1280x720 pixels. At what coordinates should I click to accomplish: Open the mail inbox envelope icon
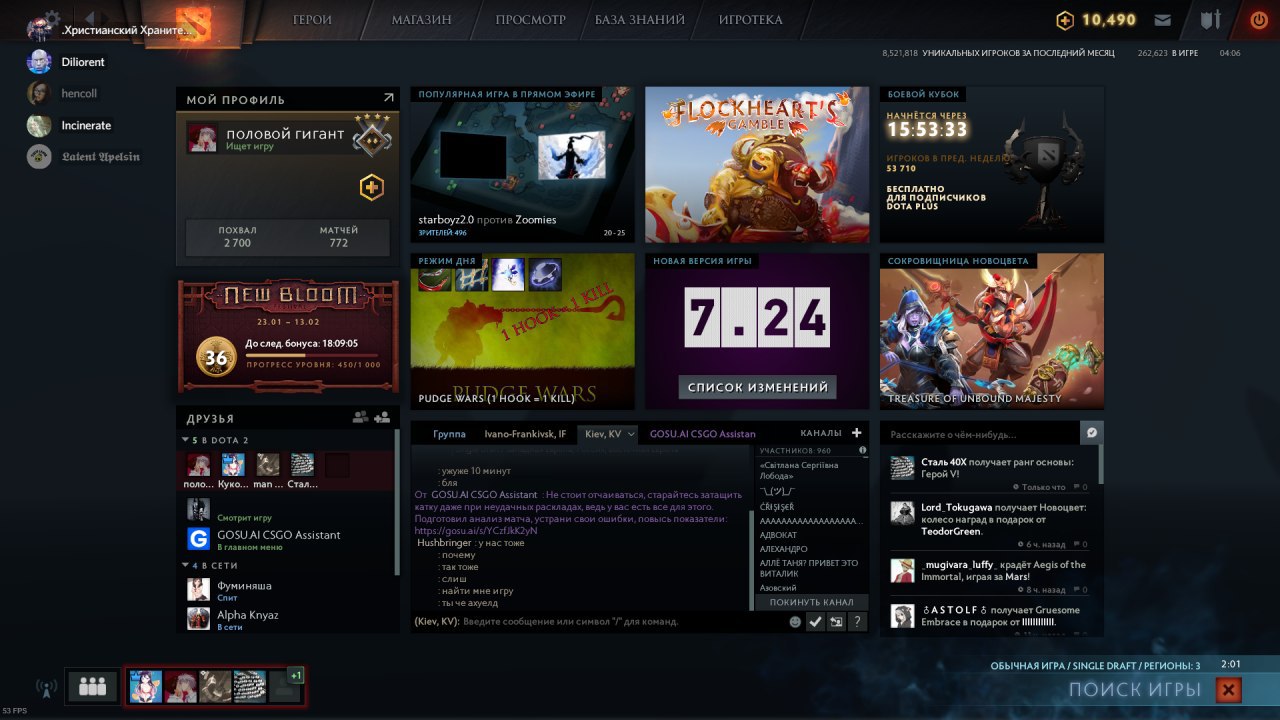(x=1162, y=20)
